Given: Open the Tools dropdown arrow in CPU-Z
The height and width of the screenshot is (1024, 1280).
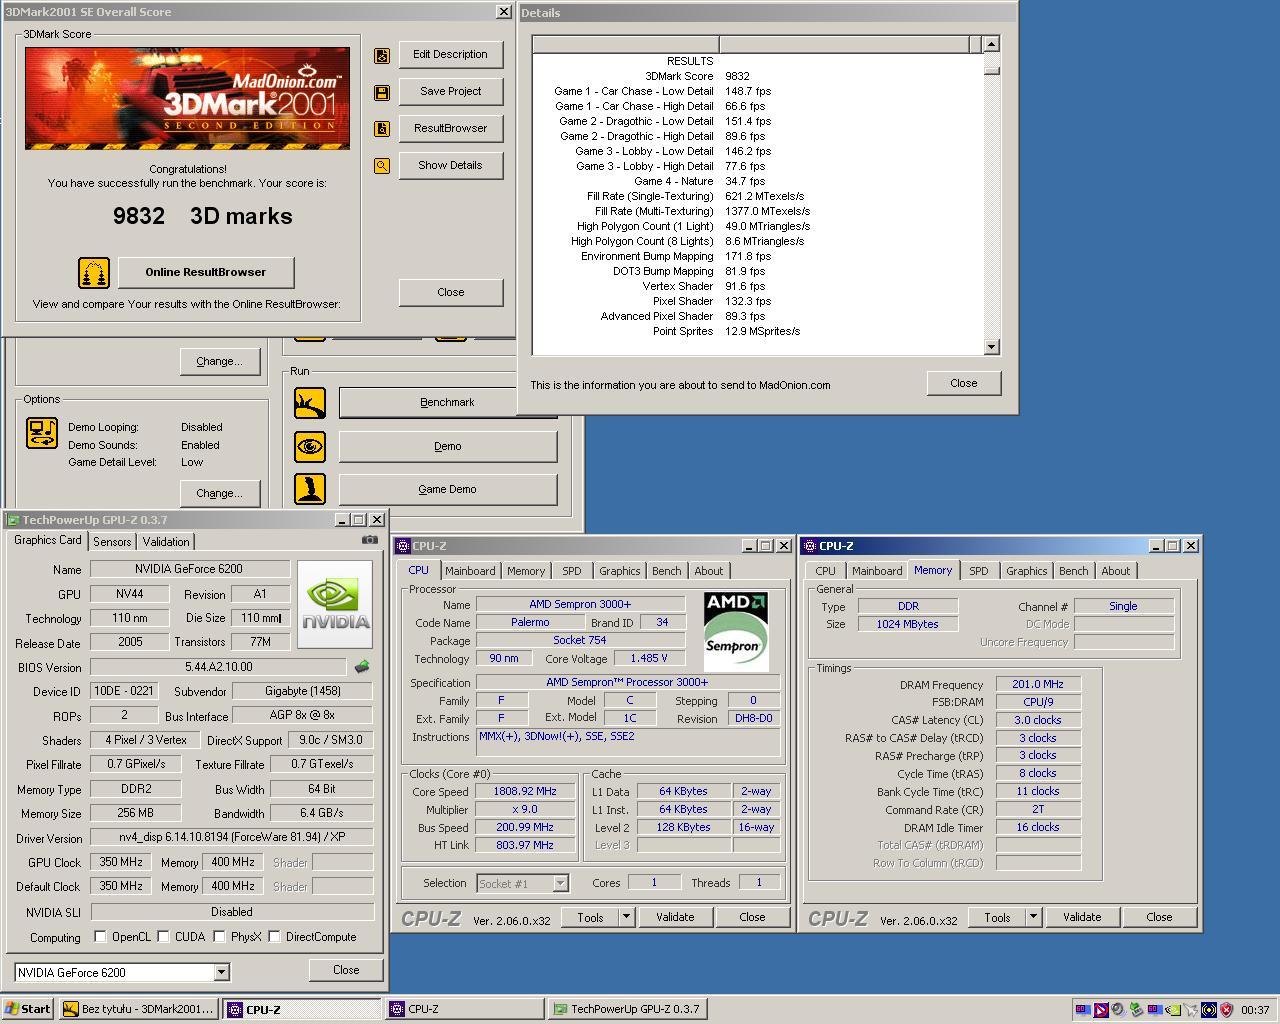Looking at the screenshot, I should click(625, 917).
